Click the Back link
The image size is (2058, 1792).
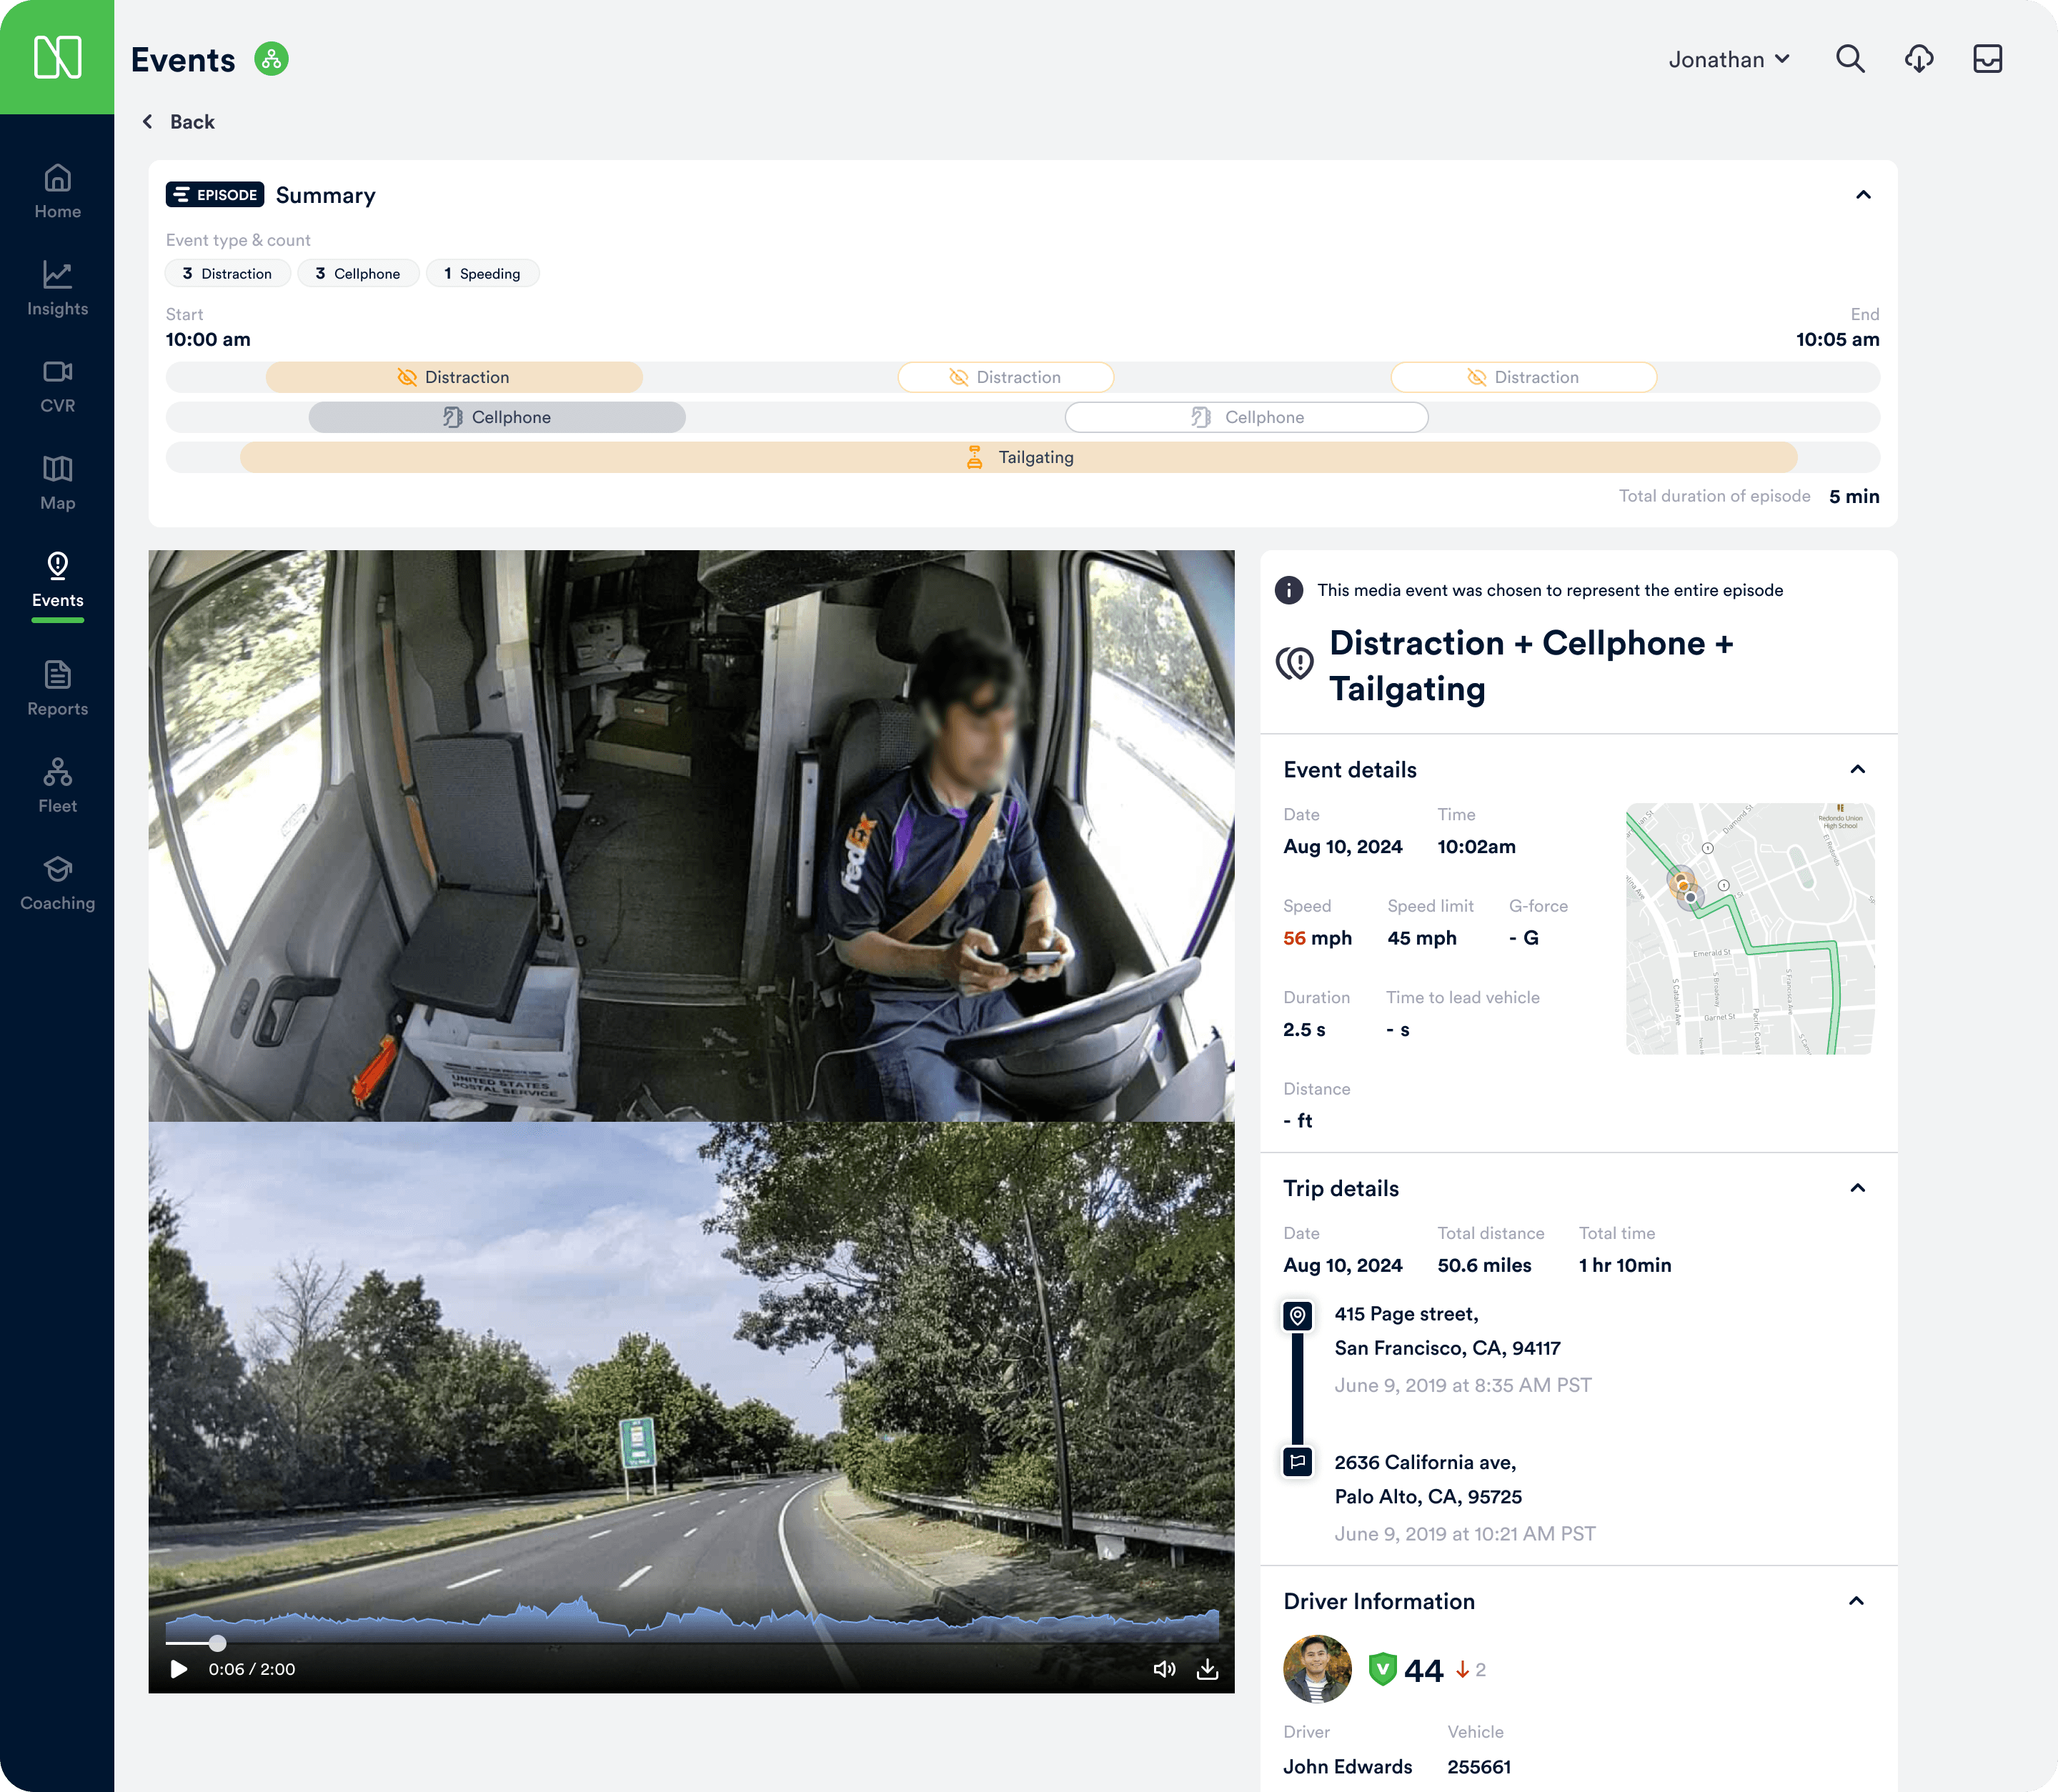point(179,122)
